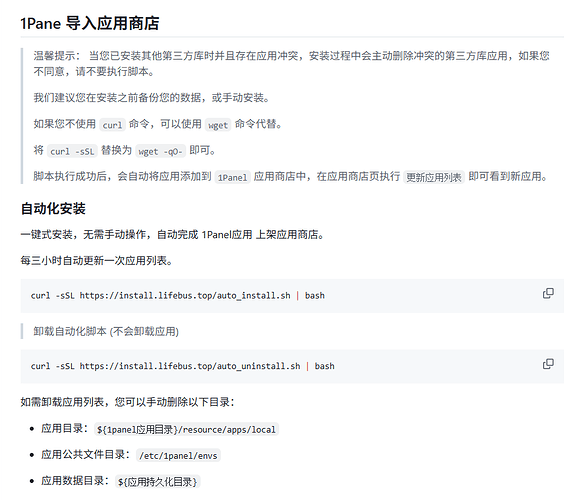Click the '自动化安装' section heading

tap(53, 208)
